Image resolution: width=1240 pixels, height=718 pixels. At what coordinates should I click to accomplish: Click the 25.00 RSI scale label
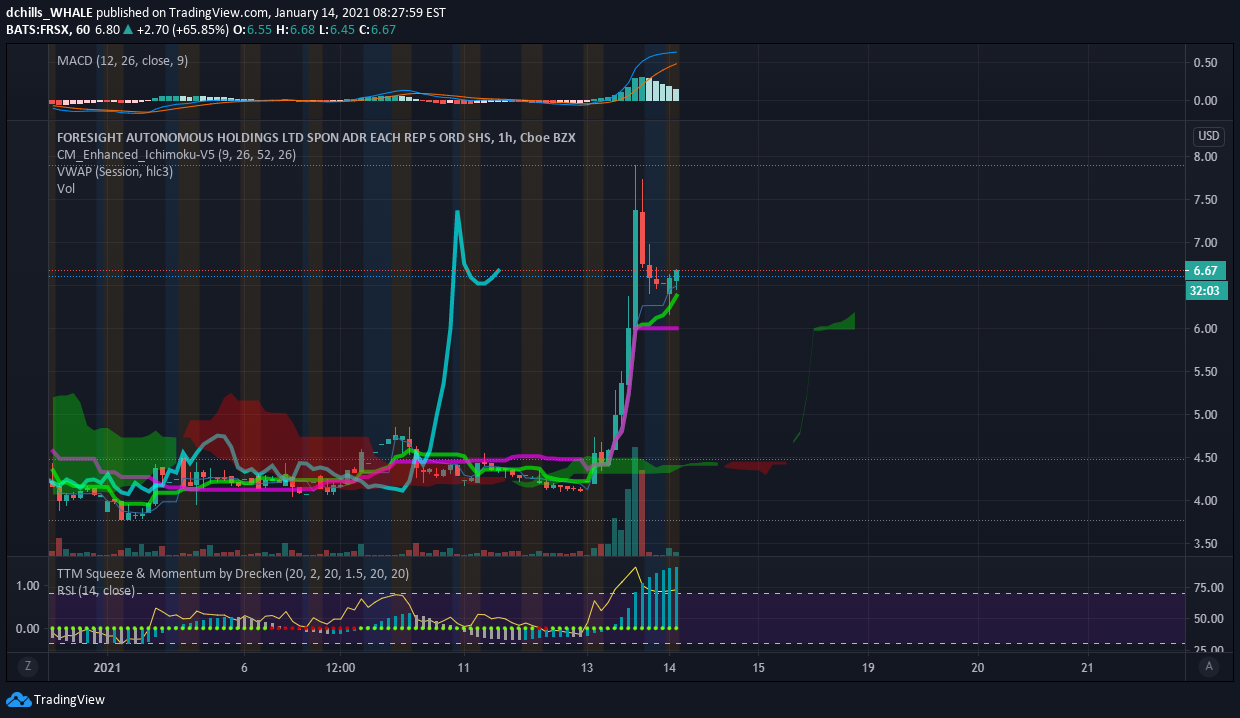[x=1208, y=652]
